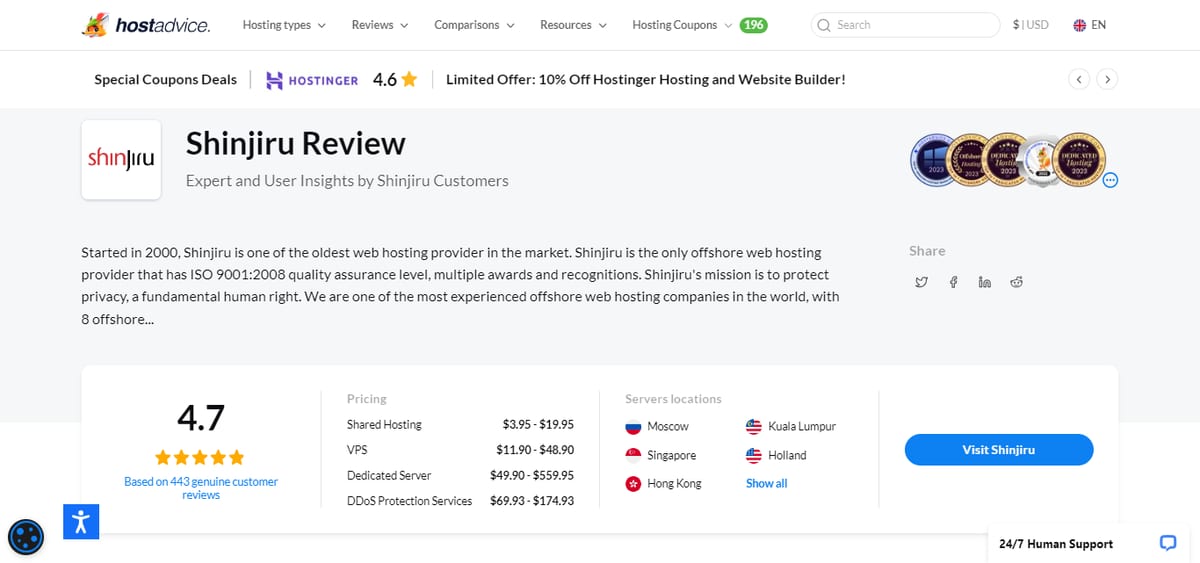Click the search magnifier icon
The image size is (1200, 563).
(824, 25)
